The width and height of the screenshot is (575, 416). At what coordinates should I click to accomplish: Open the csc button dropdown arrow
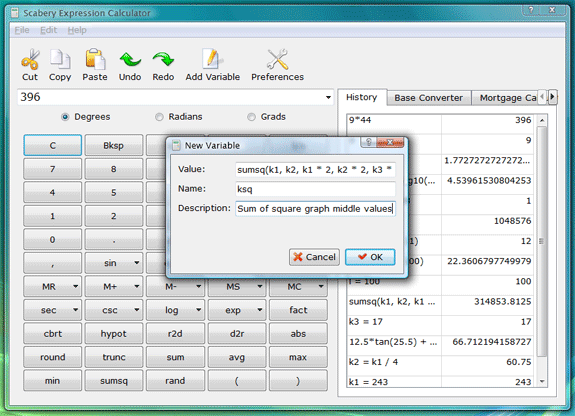pos(136,310)
